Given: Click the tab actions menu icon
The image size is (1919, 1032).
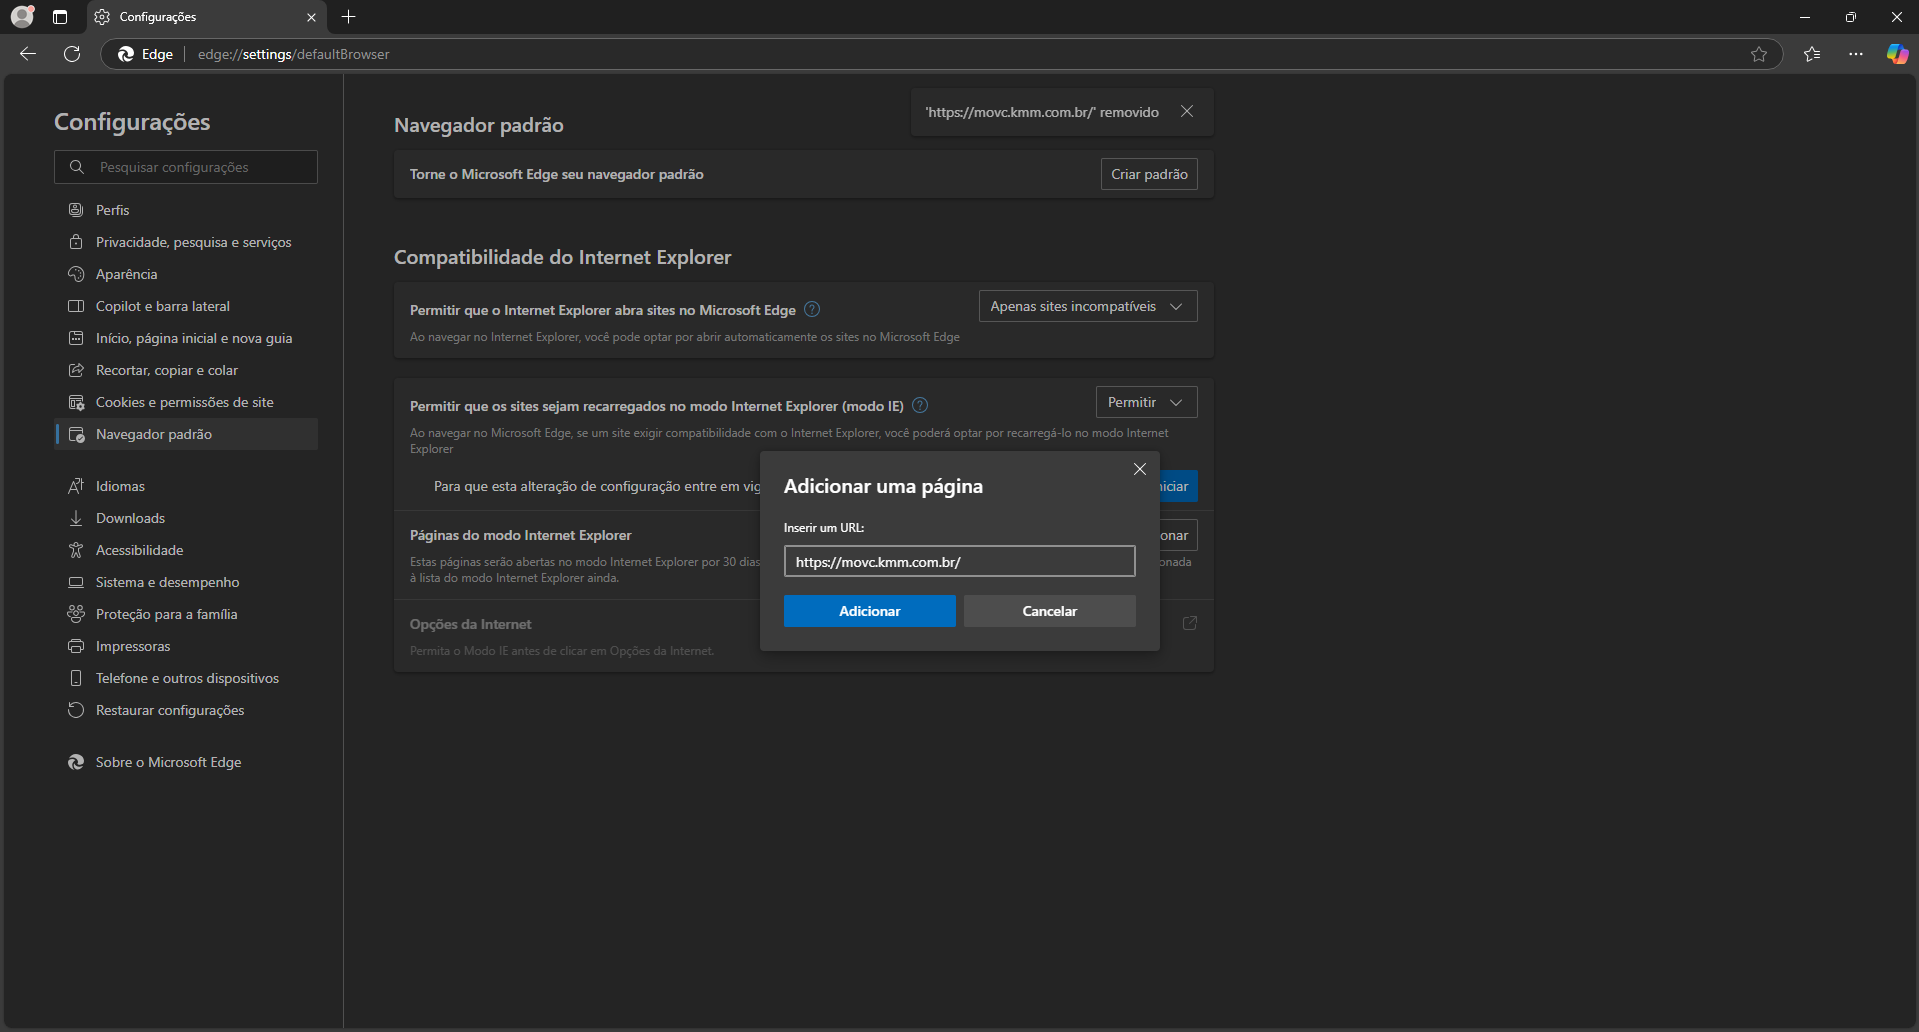Looking at the screenshot, I should pyautogui.click(x=60, y=17).
